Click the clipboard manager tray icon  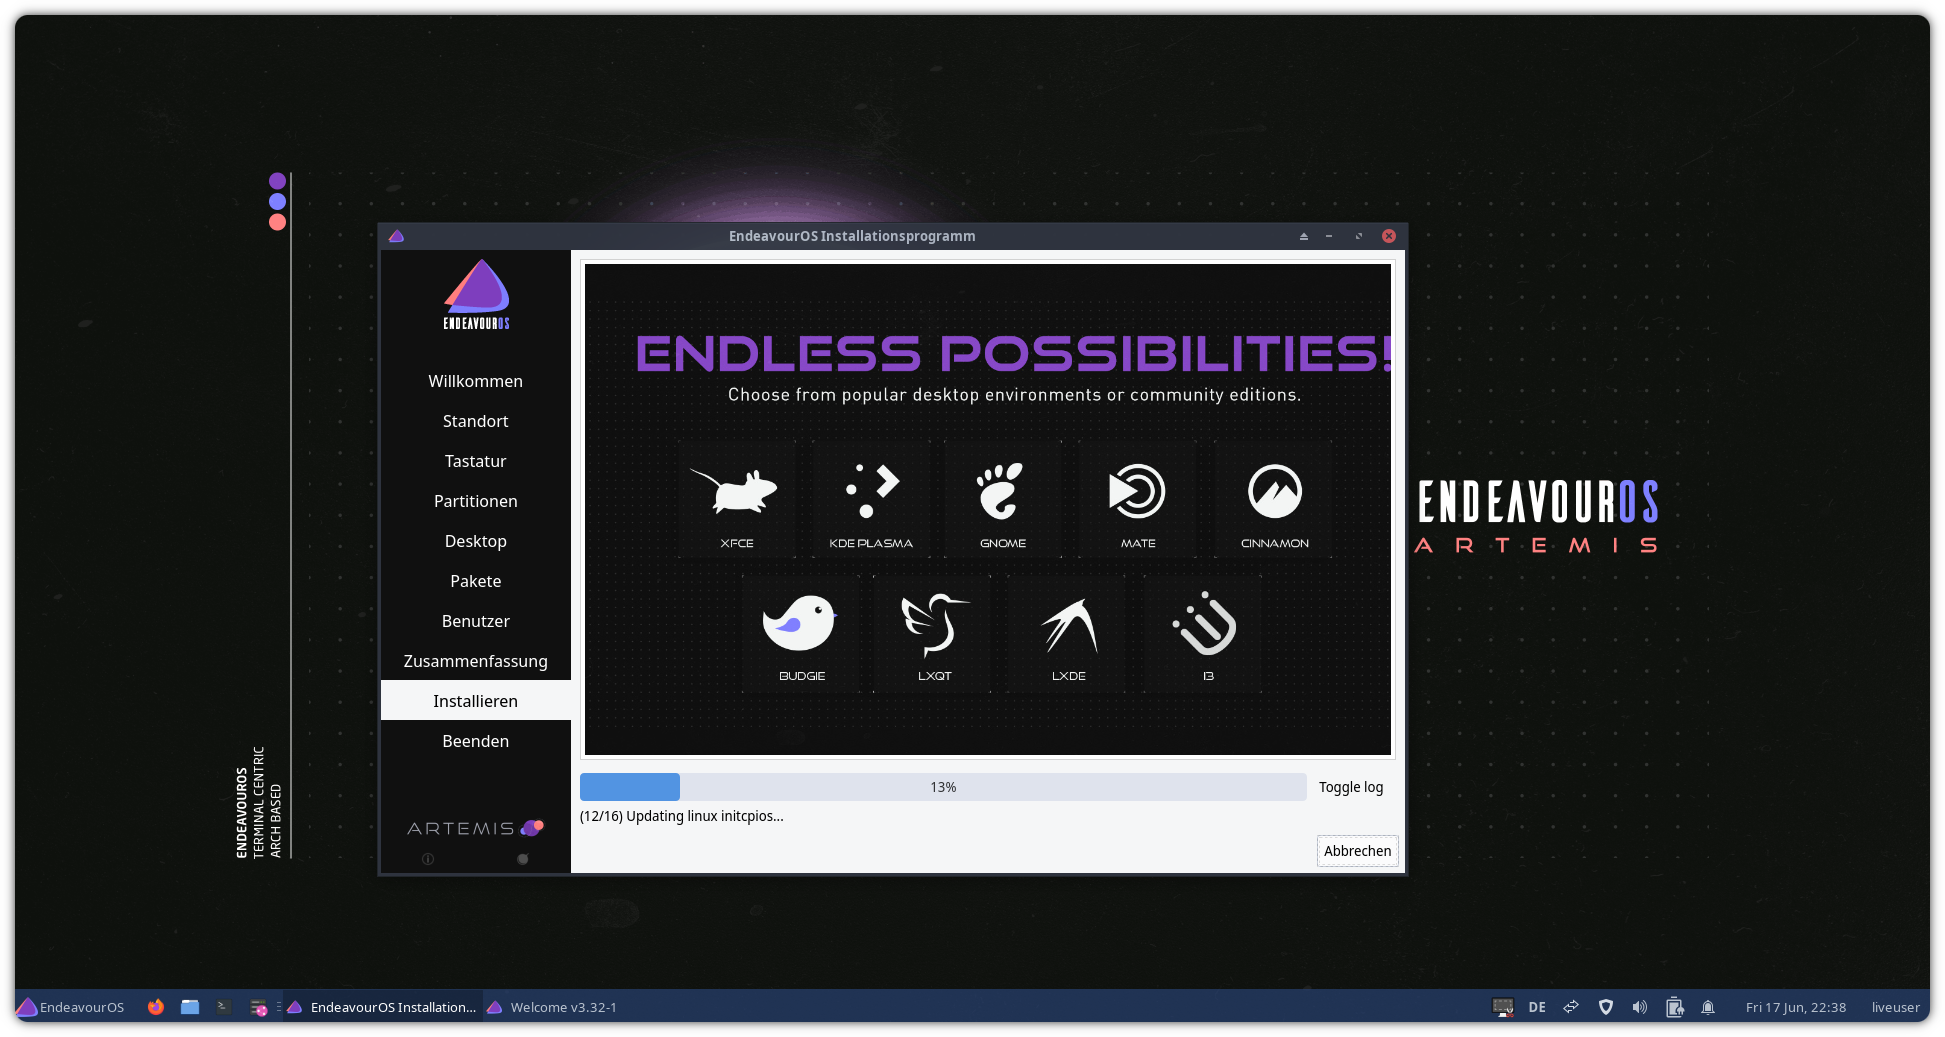[1675, 1007]
